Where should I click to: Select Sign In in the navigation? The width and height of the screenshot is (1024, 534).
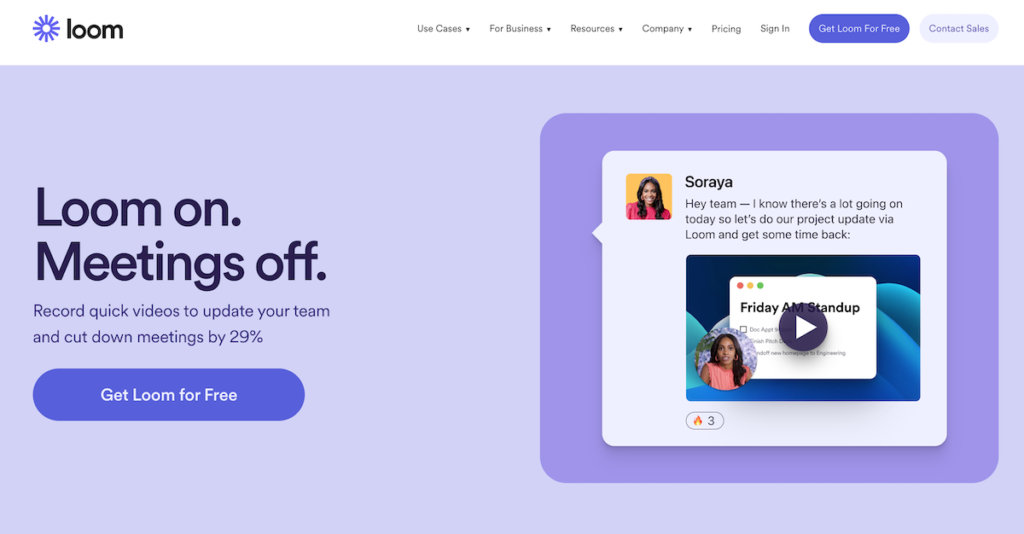click(x=775, y=29)
